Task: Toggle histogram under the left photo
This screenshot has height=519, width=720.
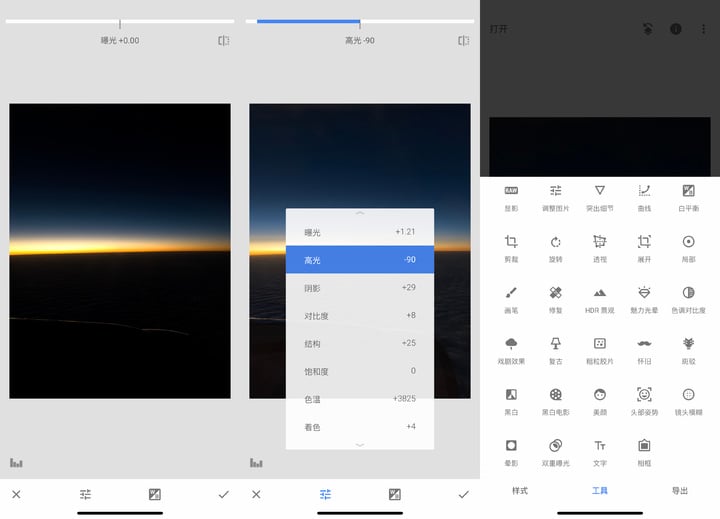Action: pos(16,463)
